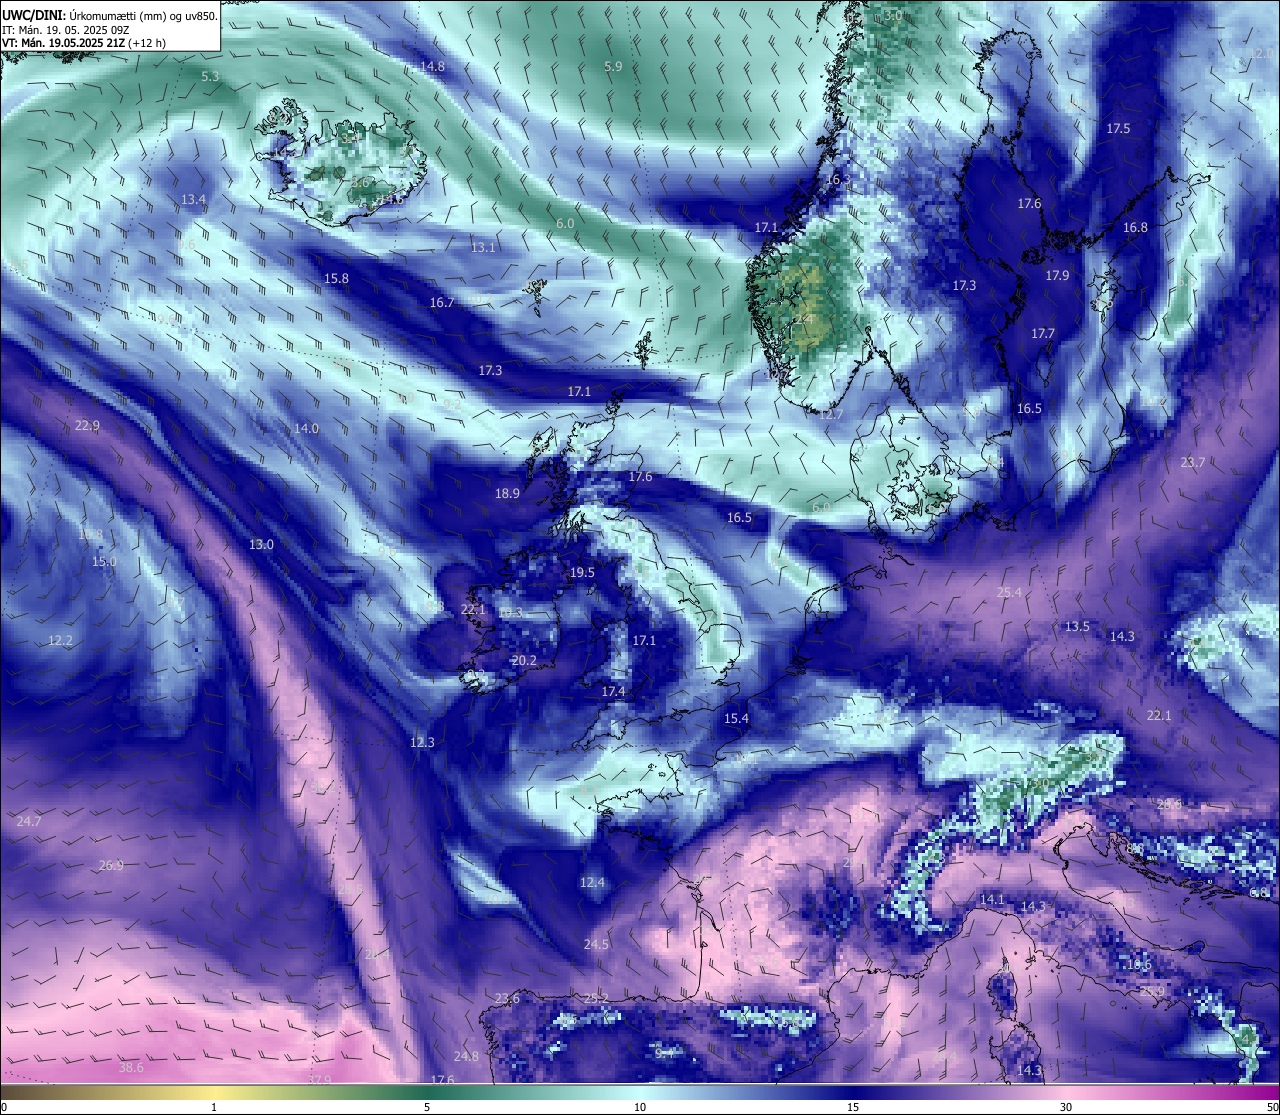Image resolution: width=1280 pixels, height=1115 pixels.
Task: Click the 14.0 value label
Action: [x=306, y=428]
